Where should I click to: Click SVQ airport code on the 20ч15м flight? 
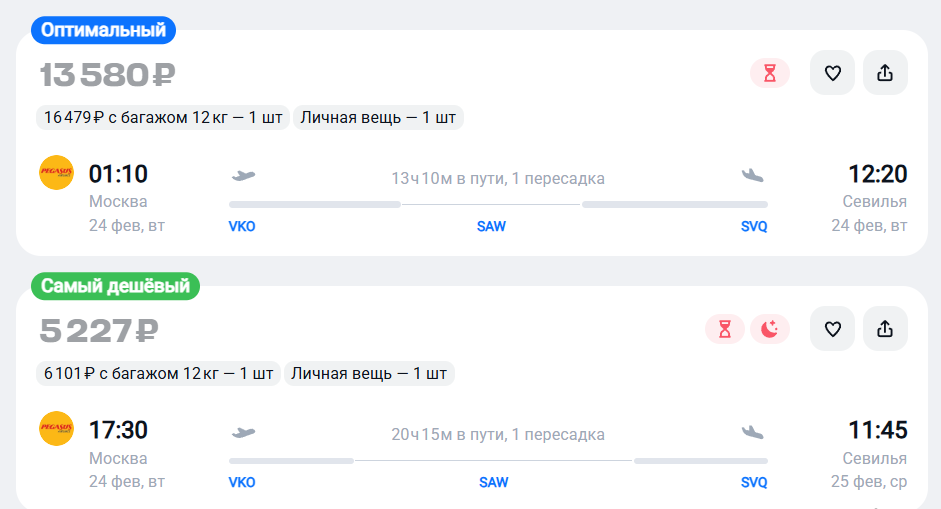pyautogui.click(x=754, y=482)
